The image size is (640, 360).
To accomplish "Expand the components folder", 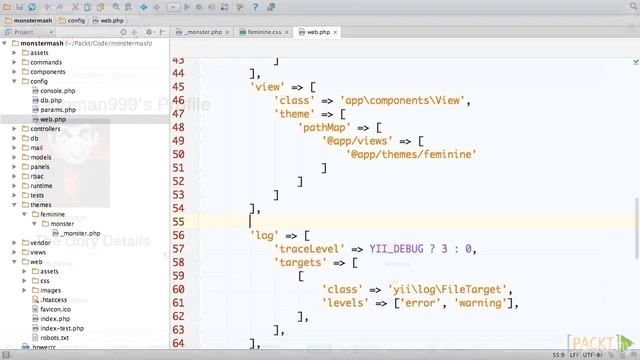I will pos(15,71).
